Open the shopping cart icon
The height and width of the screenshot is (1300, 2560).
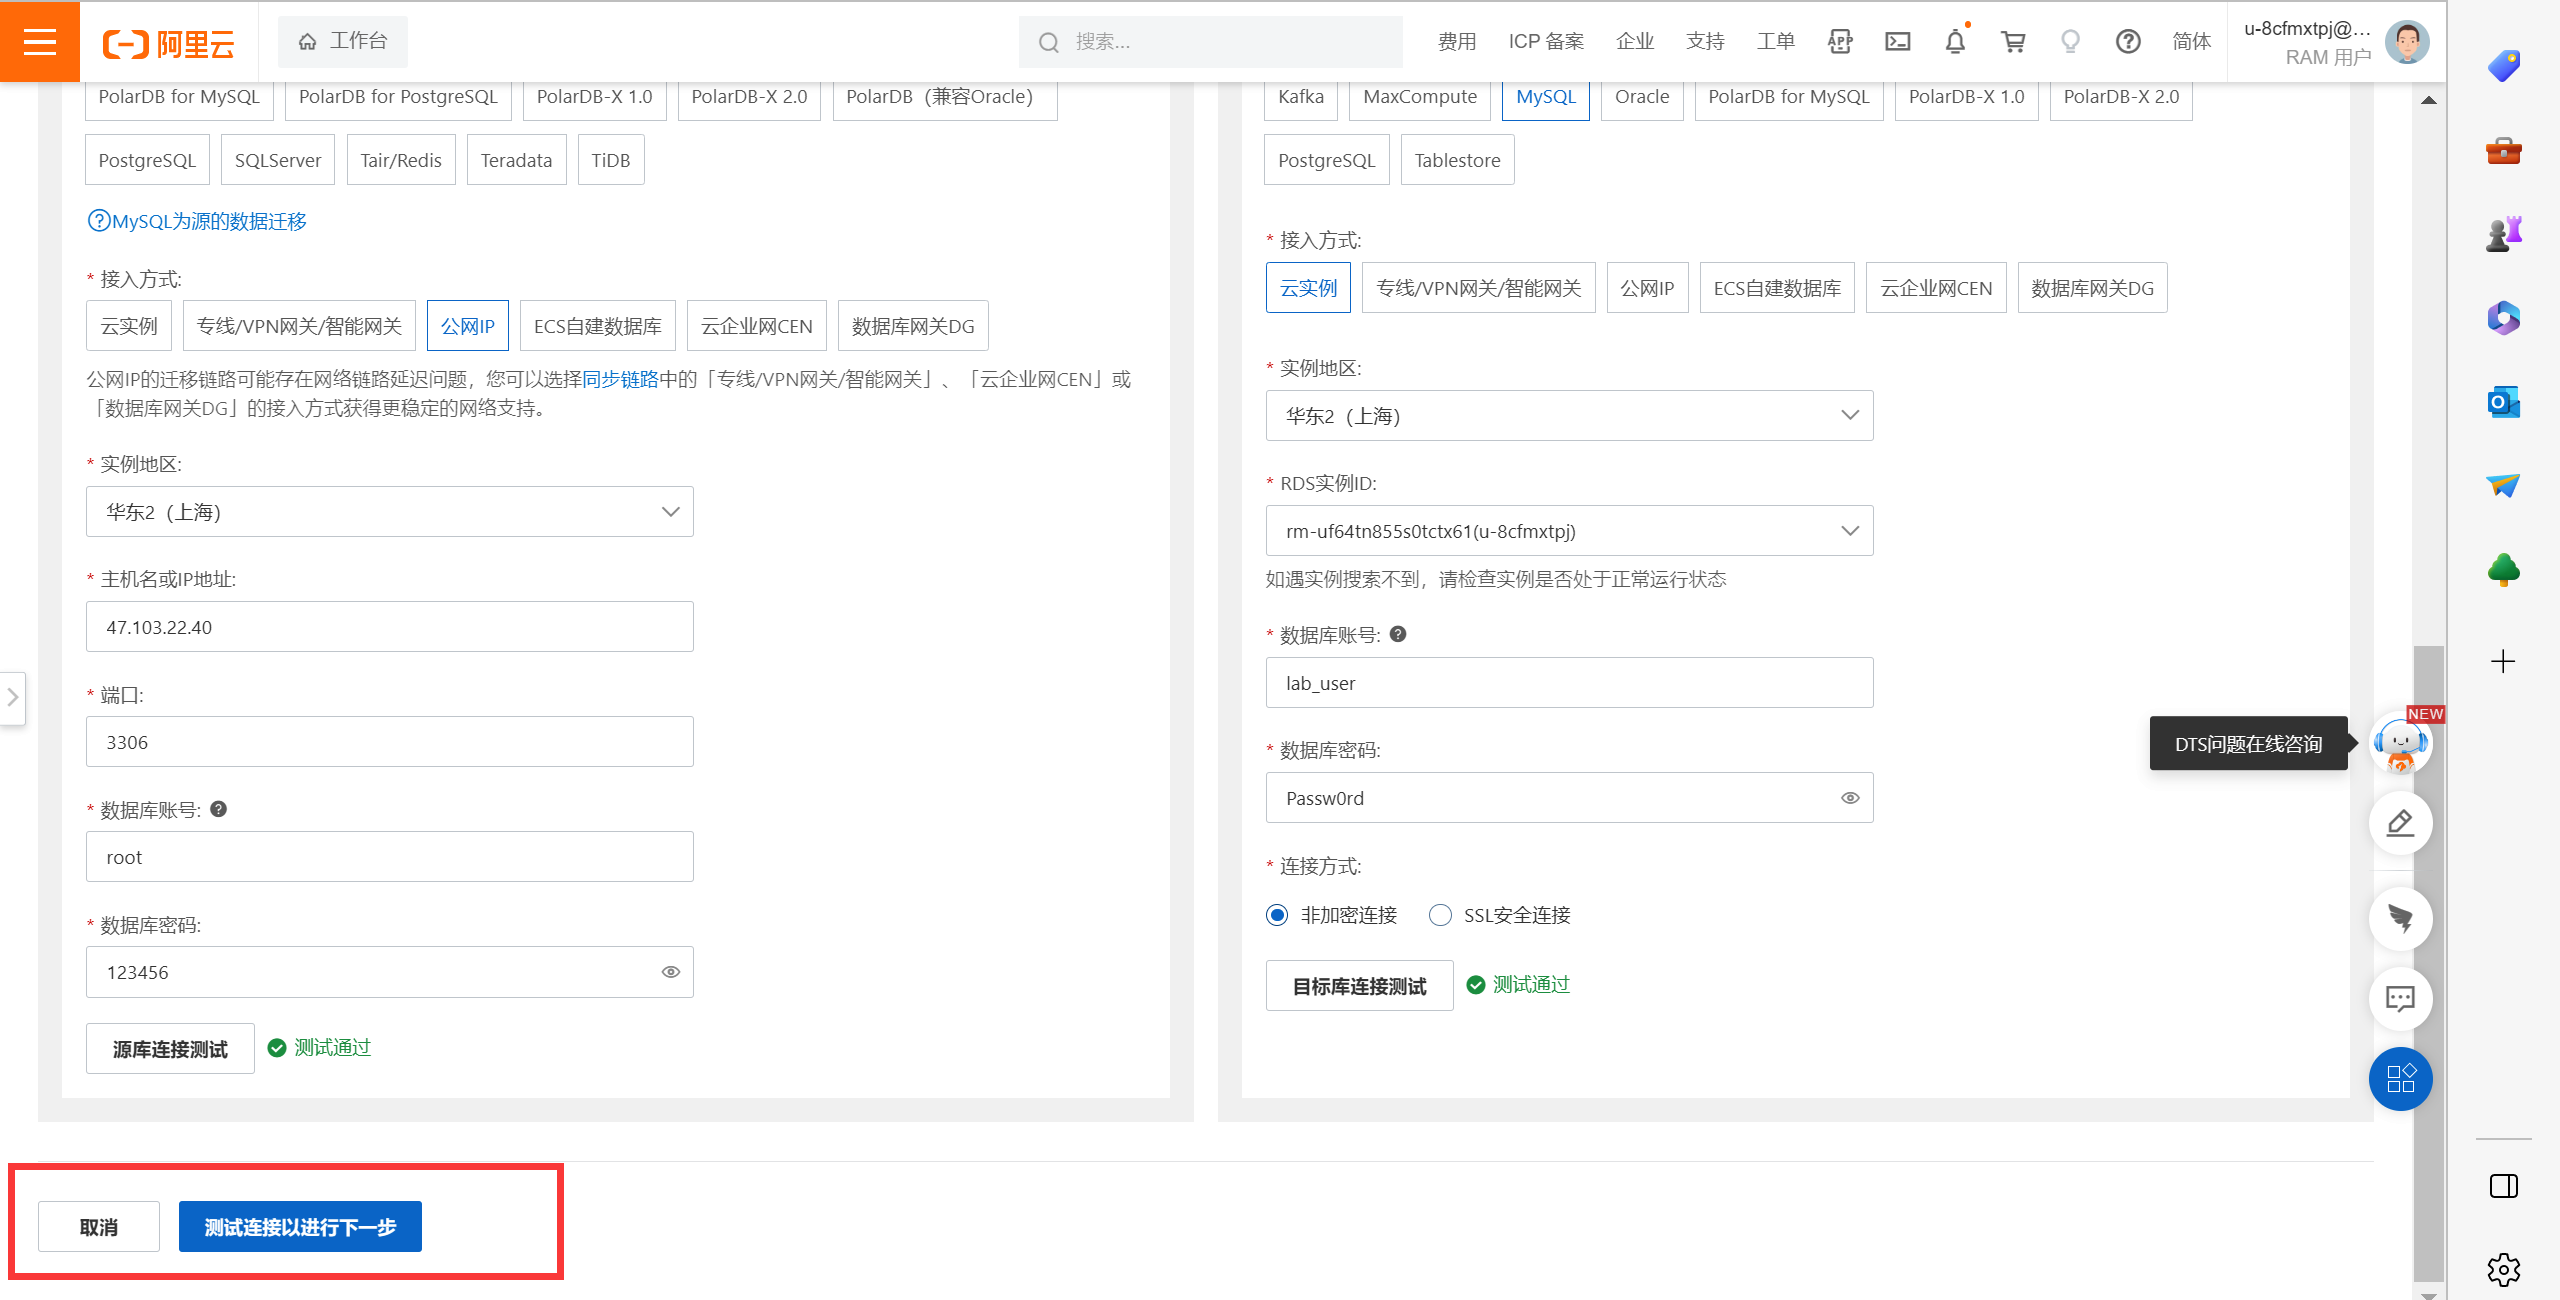2013,41
